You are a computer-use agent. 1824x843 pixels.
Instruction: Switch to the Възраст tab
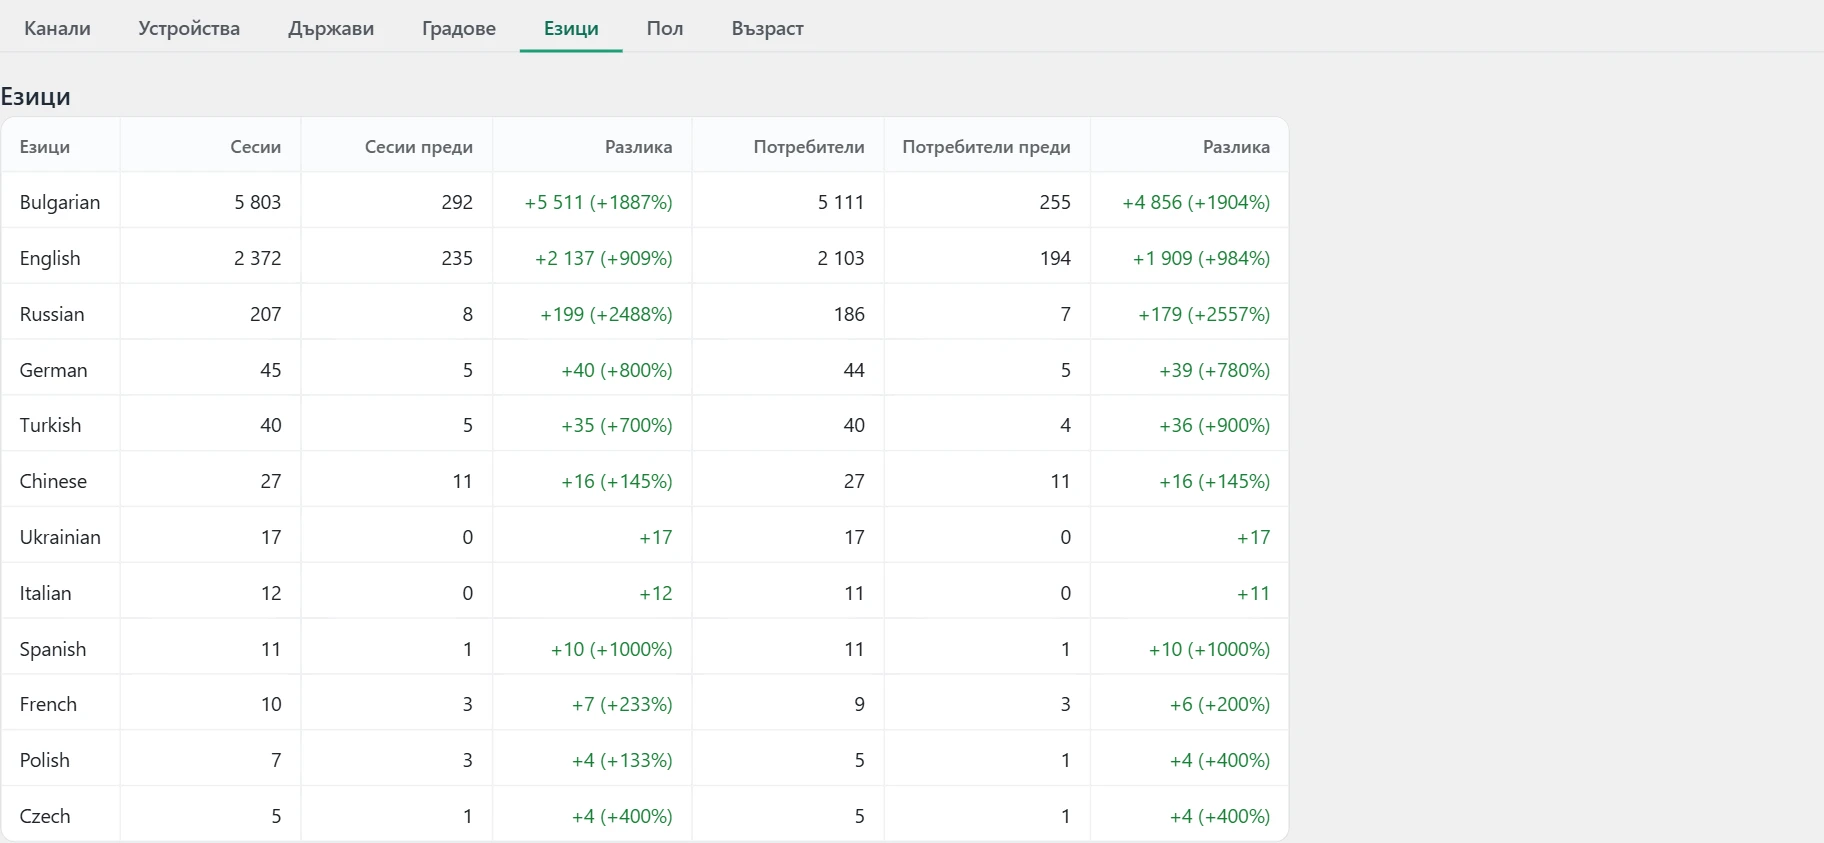point(767,28)
